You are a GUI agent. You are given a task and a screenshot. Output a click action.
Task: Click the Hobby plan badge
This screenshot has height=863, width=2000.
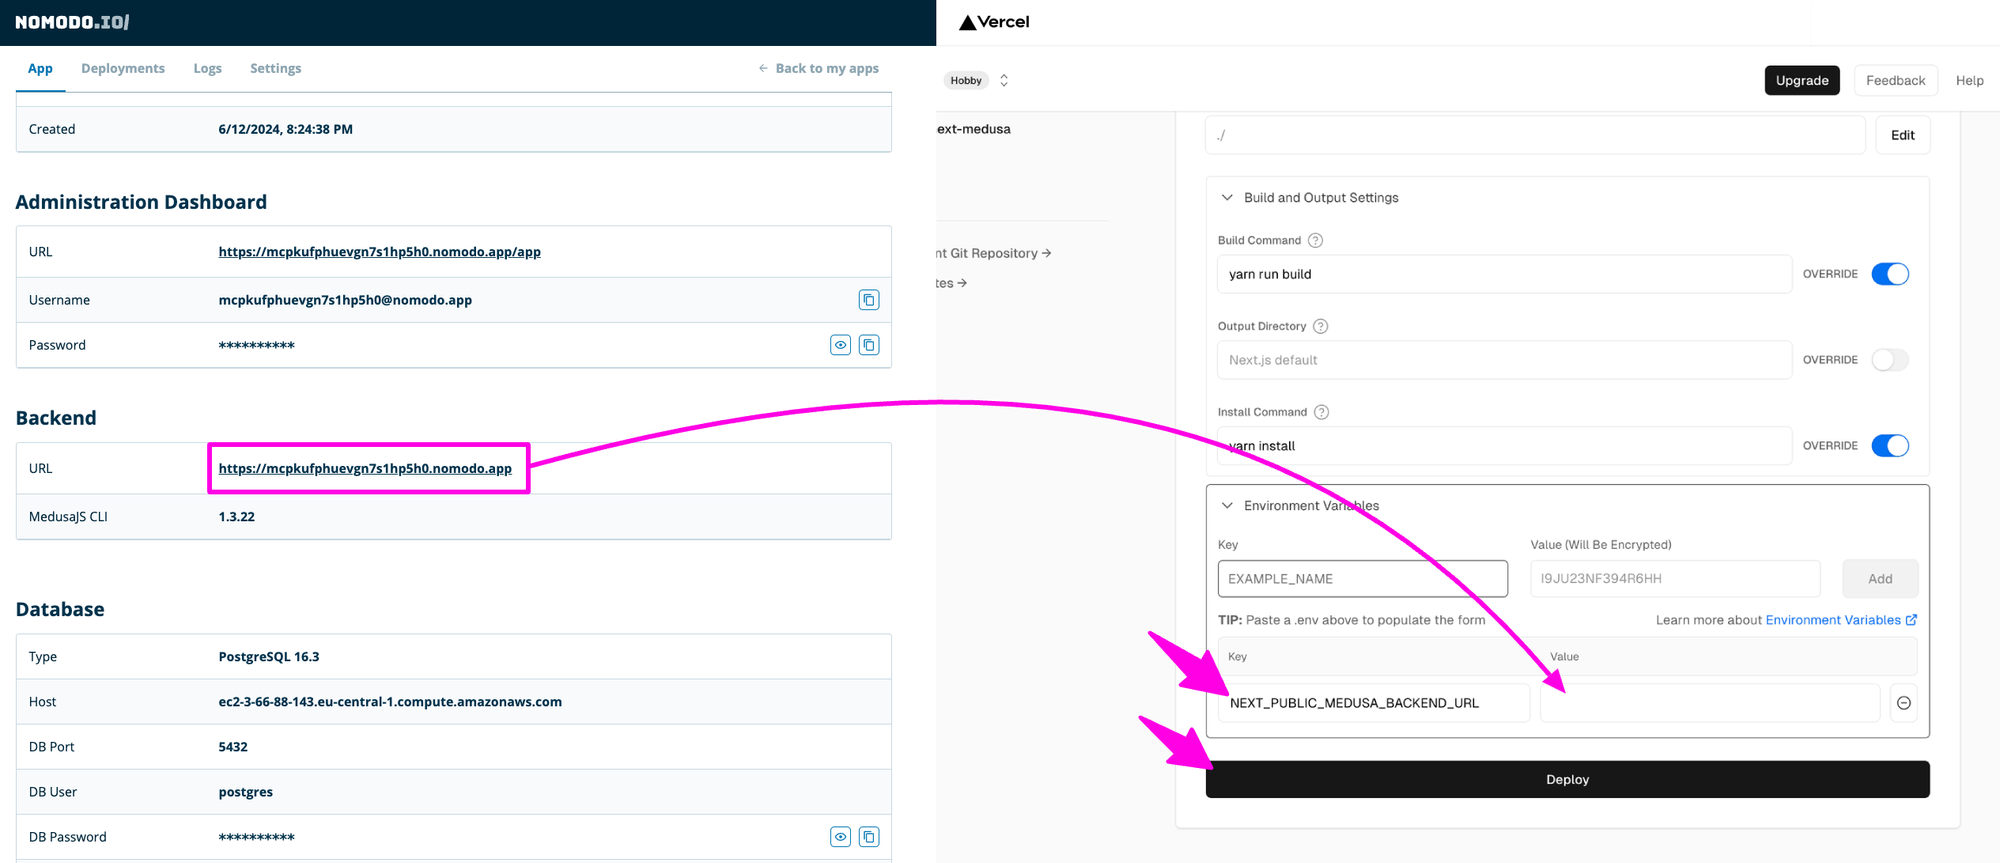point(966,80)
